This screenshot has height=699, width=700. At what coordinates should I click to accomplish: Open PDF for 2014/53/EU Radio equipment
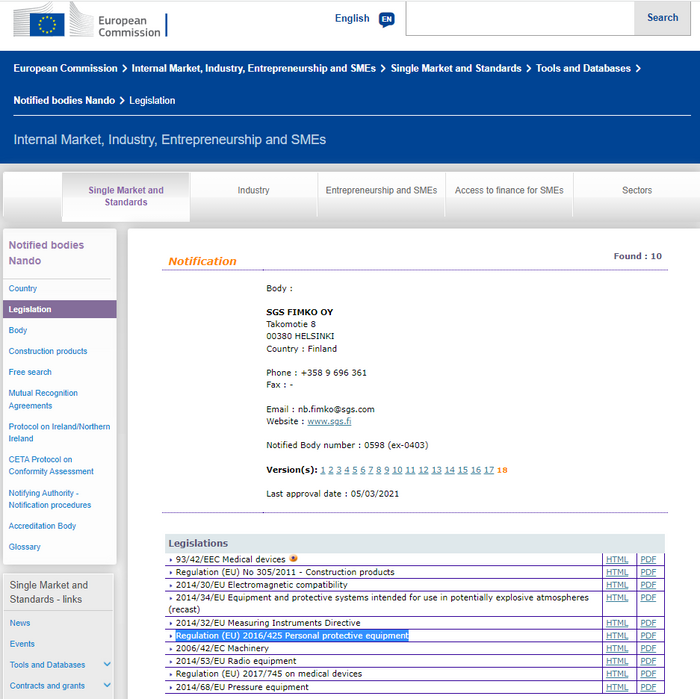(x=648, y=661)
